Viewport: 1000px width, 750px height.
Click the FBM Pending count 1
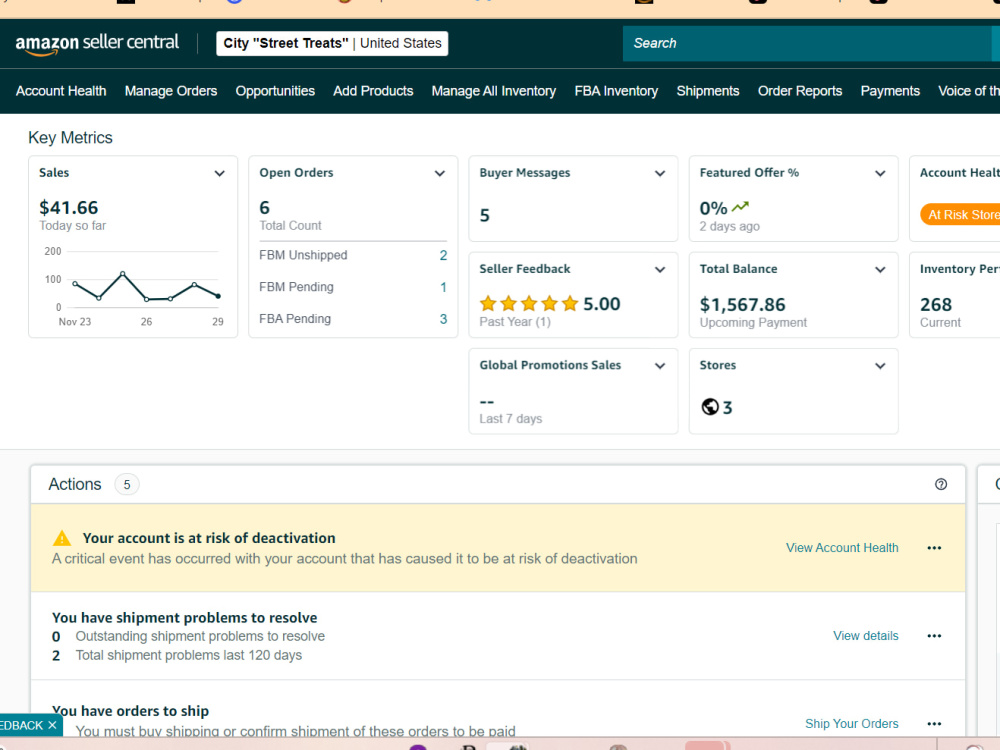(x=443, y=287)
